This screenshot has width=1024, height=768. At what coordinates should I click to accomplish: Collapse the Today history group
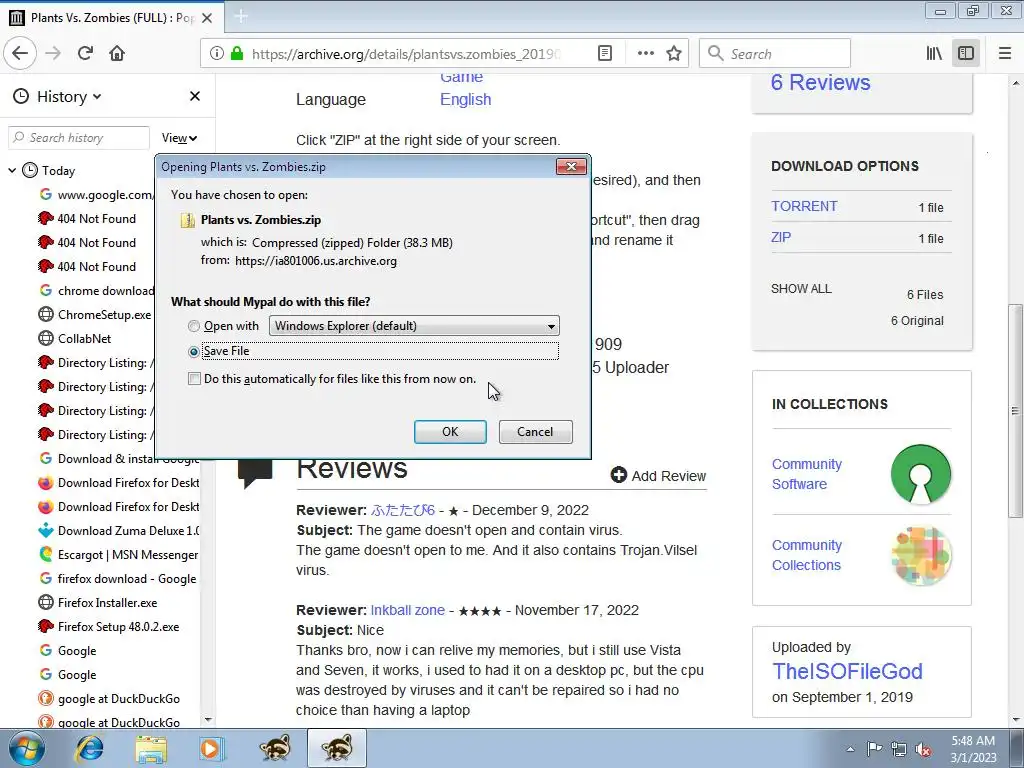[12, 170]
